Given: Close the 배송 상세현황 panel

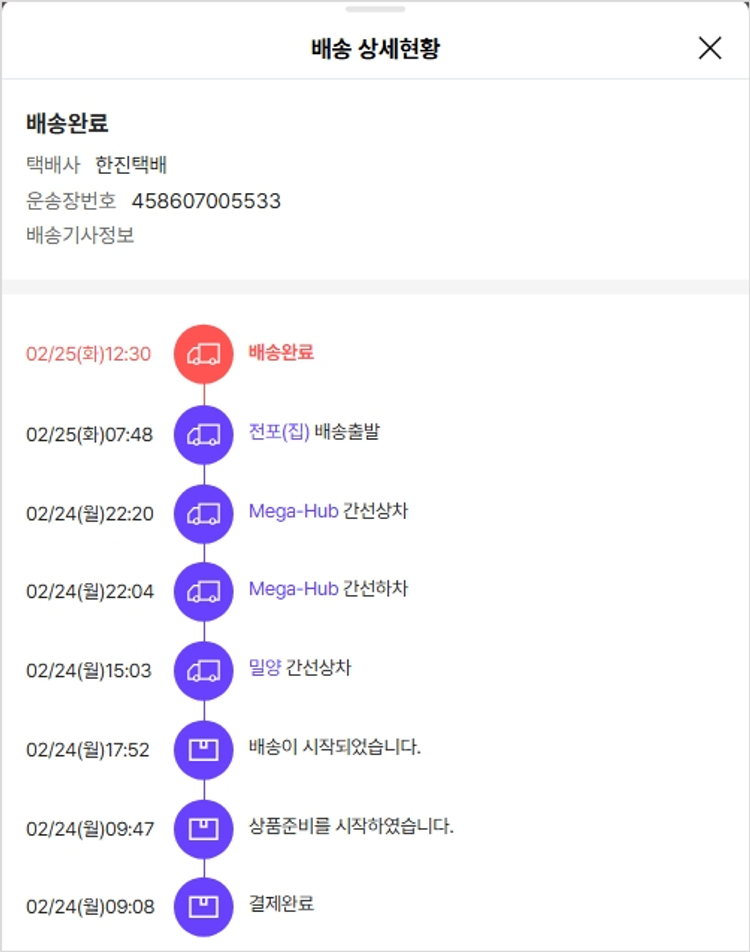Looking at the screenshot, I should pos(710,48).
